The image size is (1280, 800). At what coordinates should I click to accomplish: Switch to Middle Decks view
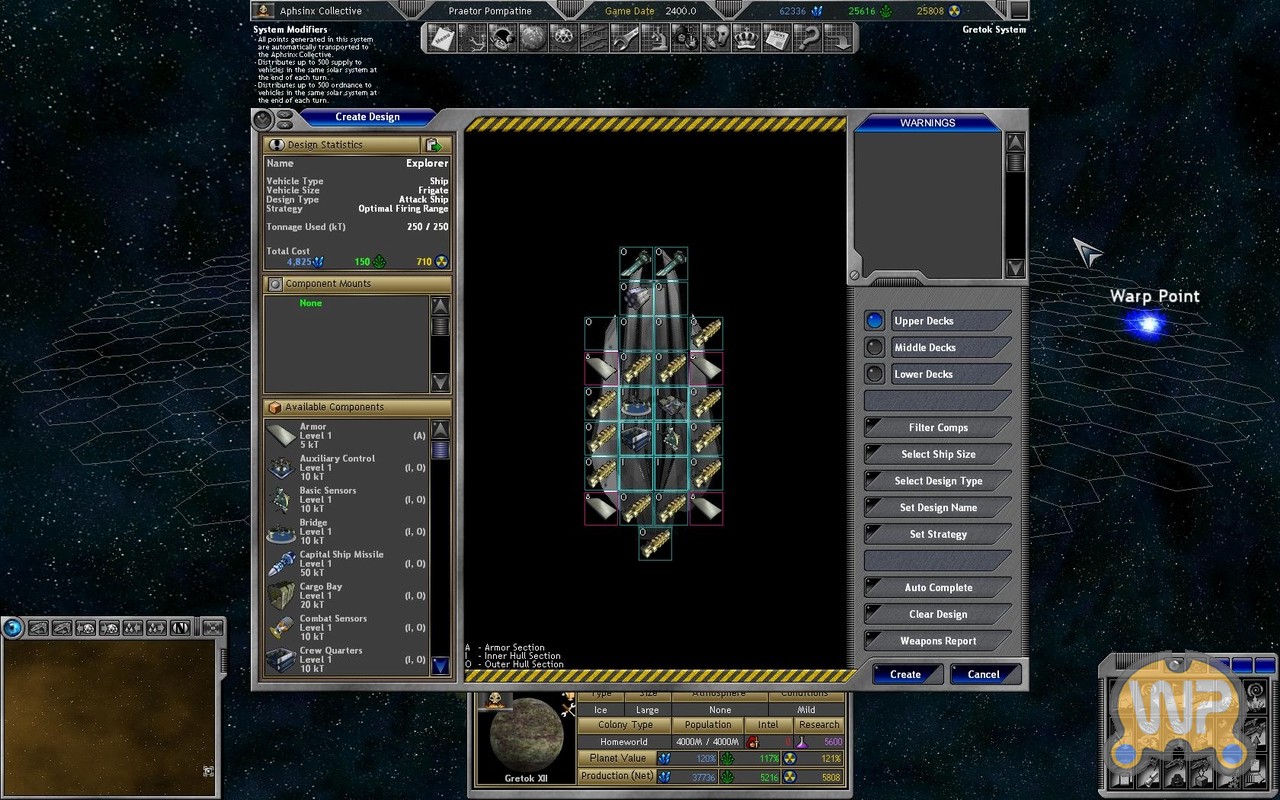click(x=875, y=348)
